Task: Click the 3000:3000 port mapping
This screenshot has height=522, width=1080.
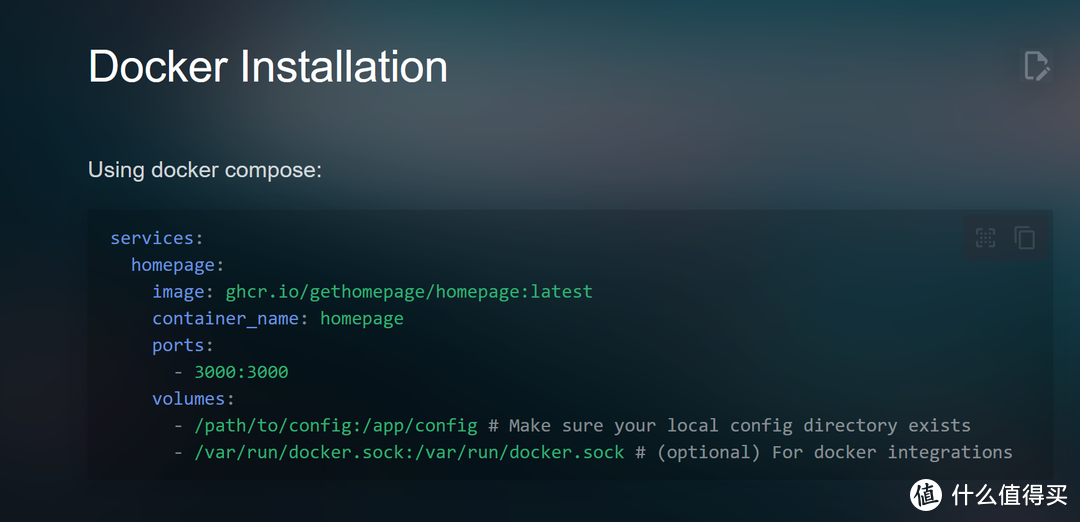Action: pos(241,372)
